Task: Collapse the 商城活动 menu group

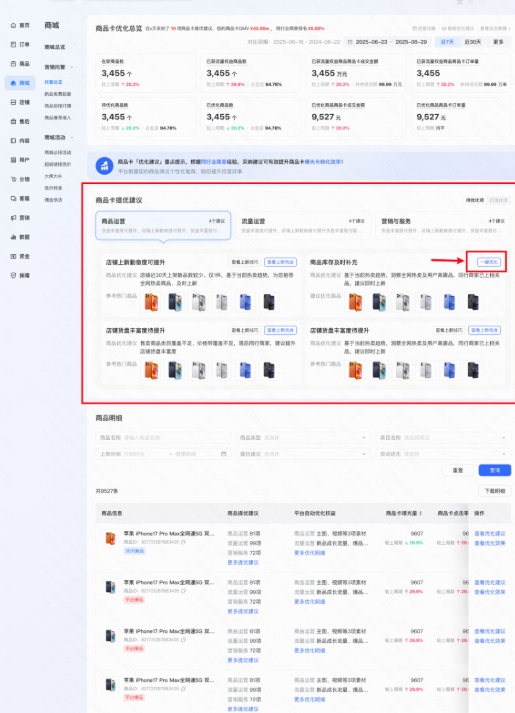Action: click(72, 137)
